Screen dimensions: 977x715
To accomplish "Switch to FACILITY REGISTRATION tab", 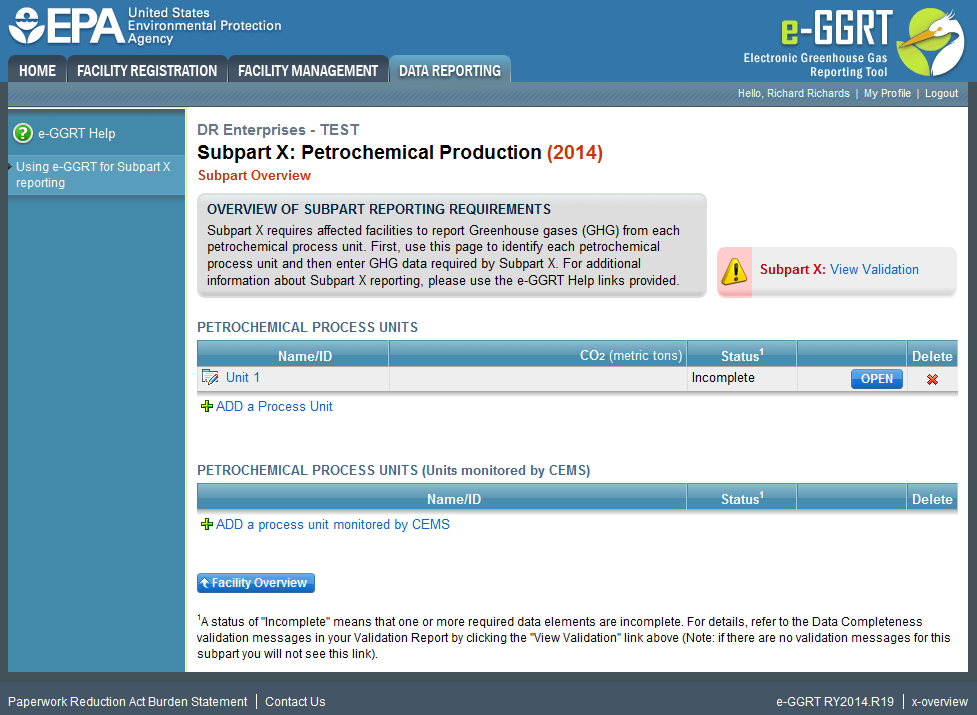I will click(147, 70).
